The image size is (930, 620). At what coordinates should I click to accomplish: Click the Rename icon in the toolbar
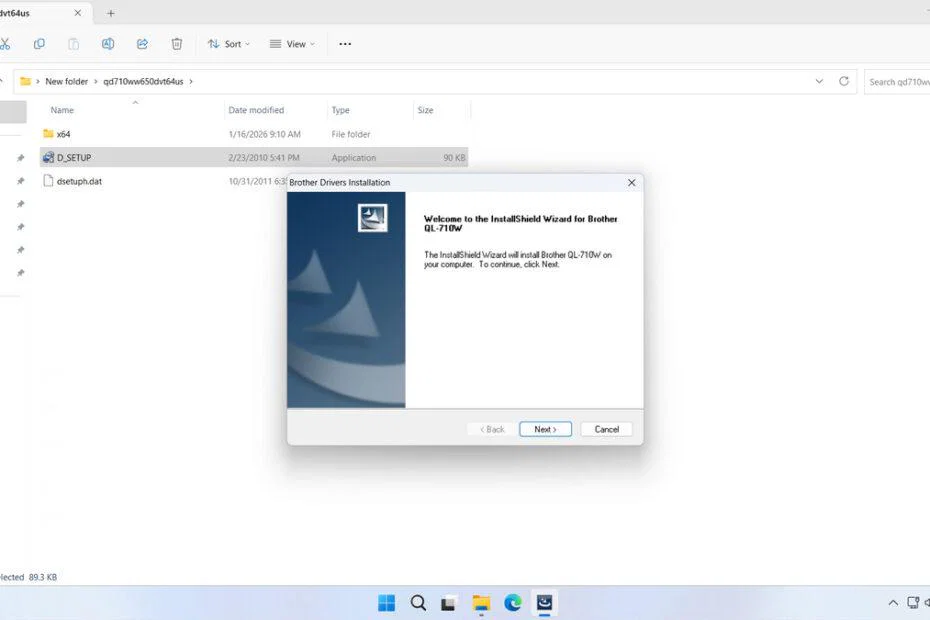tap(108, 44)
